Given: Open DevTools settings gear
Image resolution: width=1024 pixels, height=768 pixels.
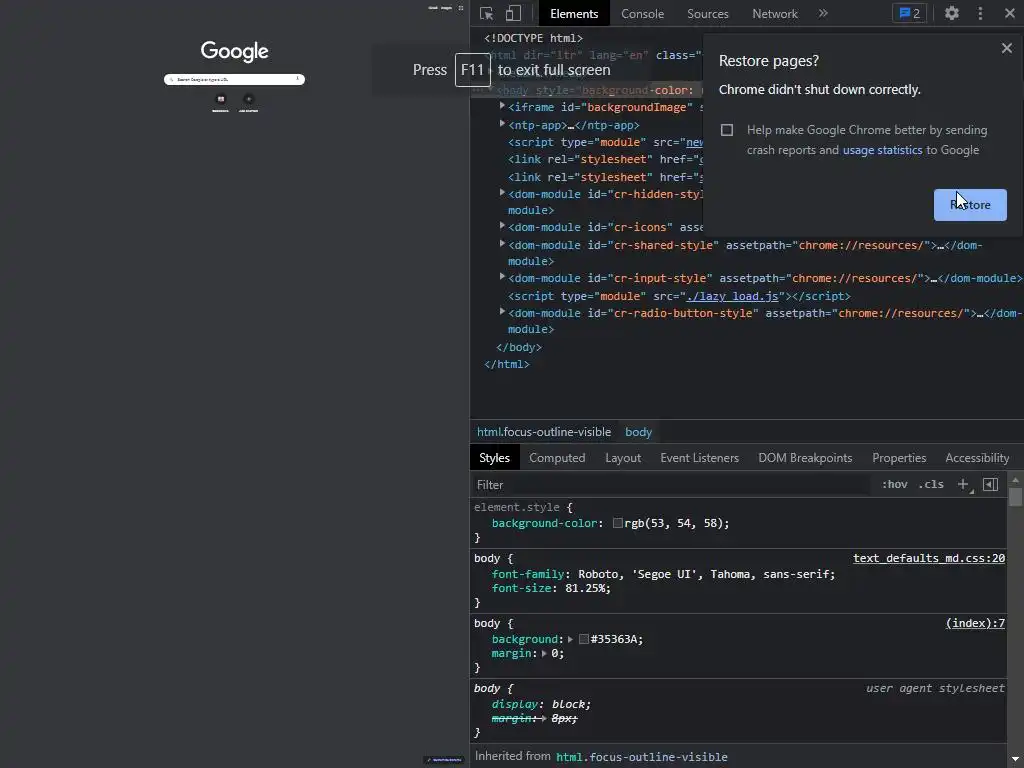Looking at the screenshot, I should (x=952, y=13).
